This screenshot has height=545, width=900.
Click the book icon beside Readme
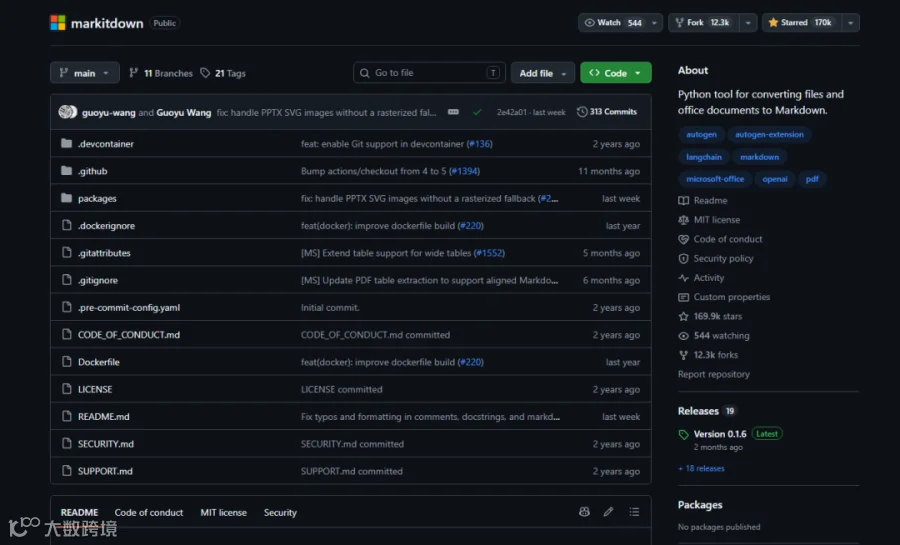pos(684,201)
